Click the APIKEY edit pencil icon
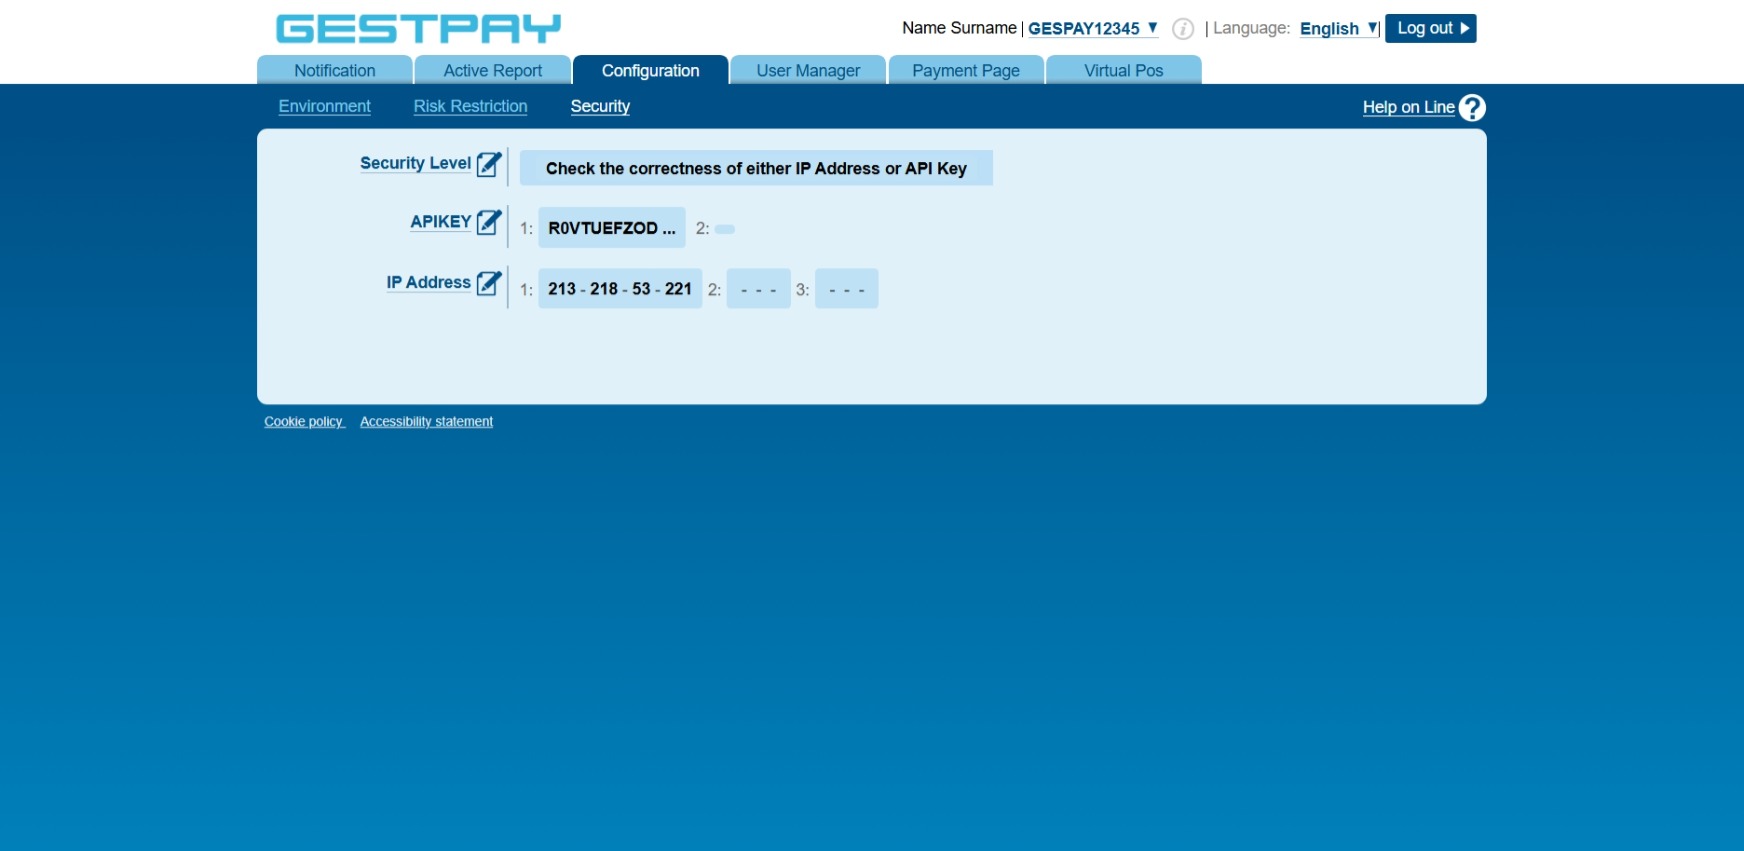 click(489, 222)
